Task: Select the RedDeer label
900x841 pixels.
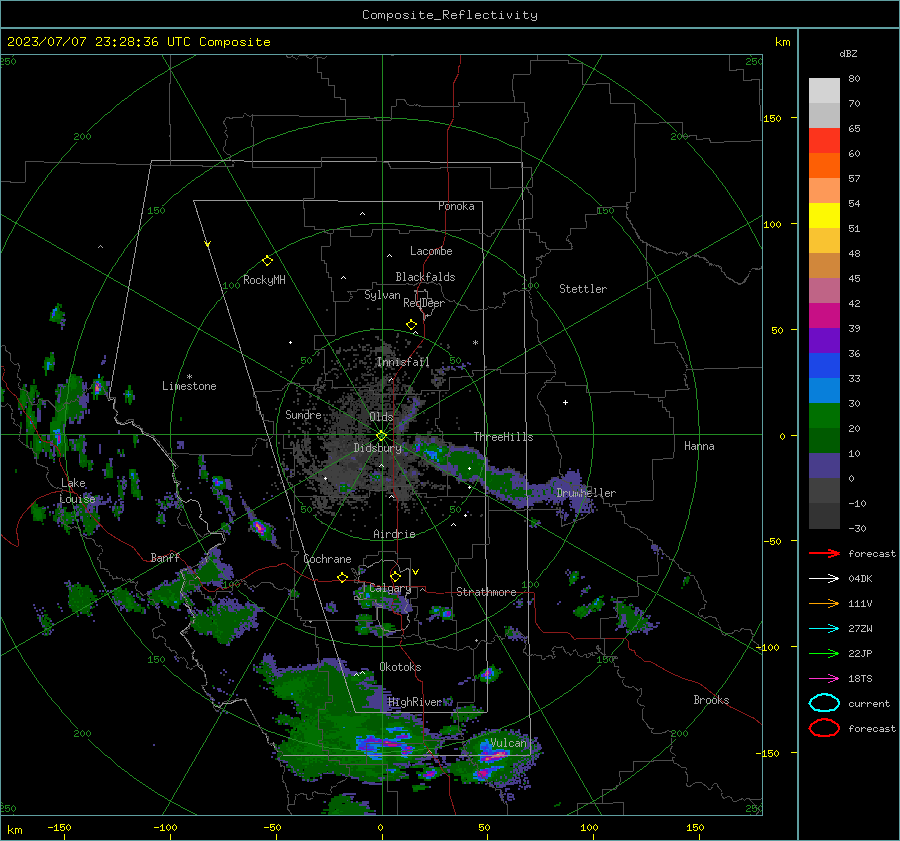Action: (x=424, y=303)
